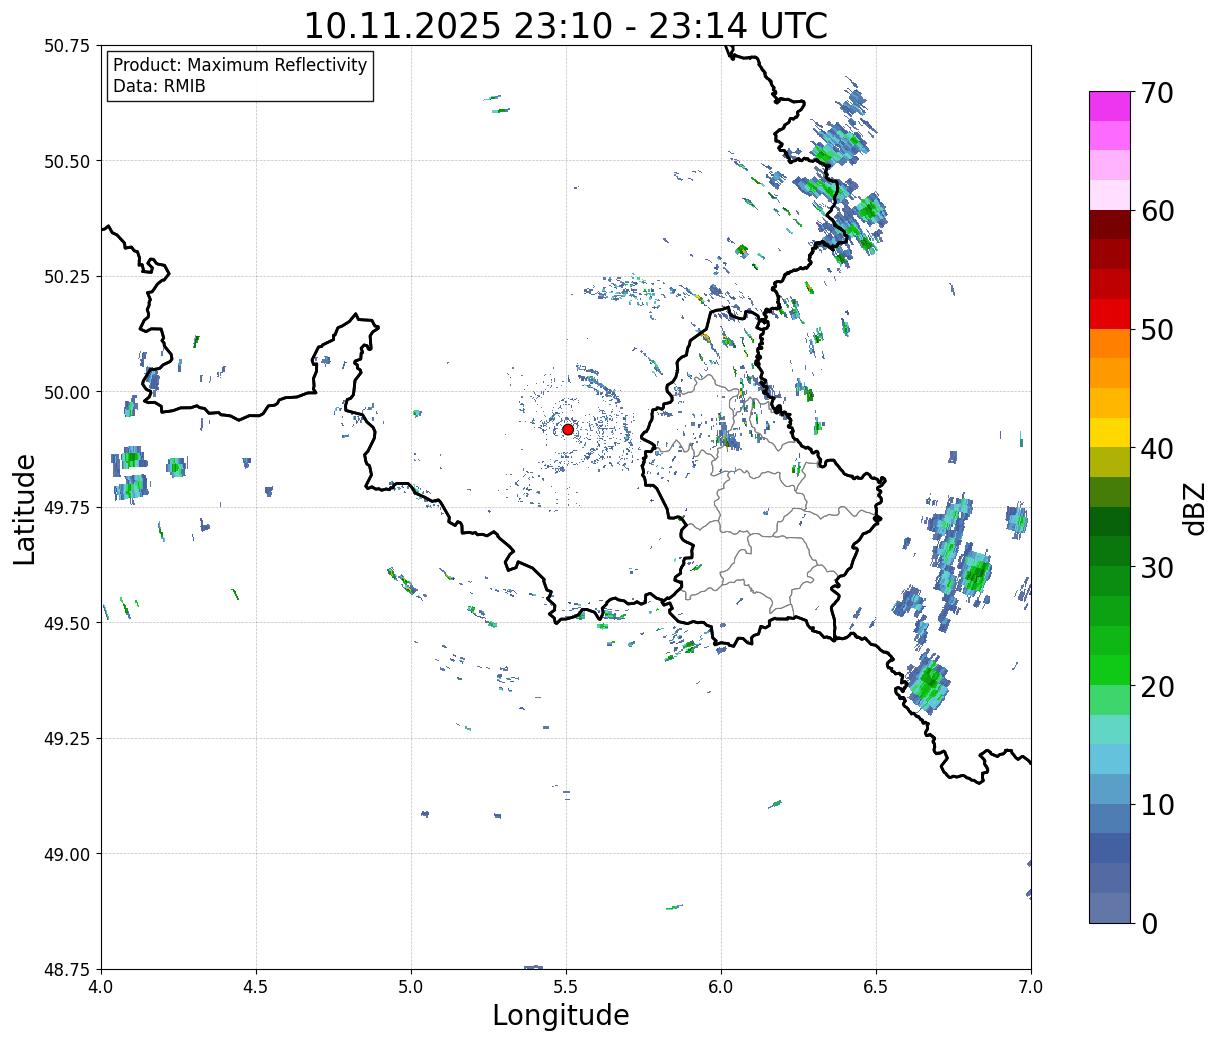This screenshot has height=1040, width=1219.
Task: Click the colorbar tick label 30
Action: [1157, 568]
